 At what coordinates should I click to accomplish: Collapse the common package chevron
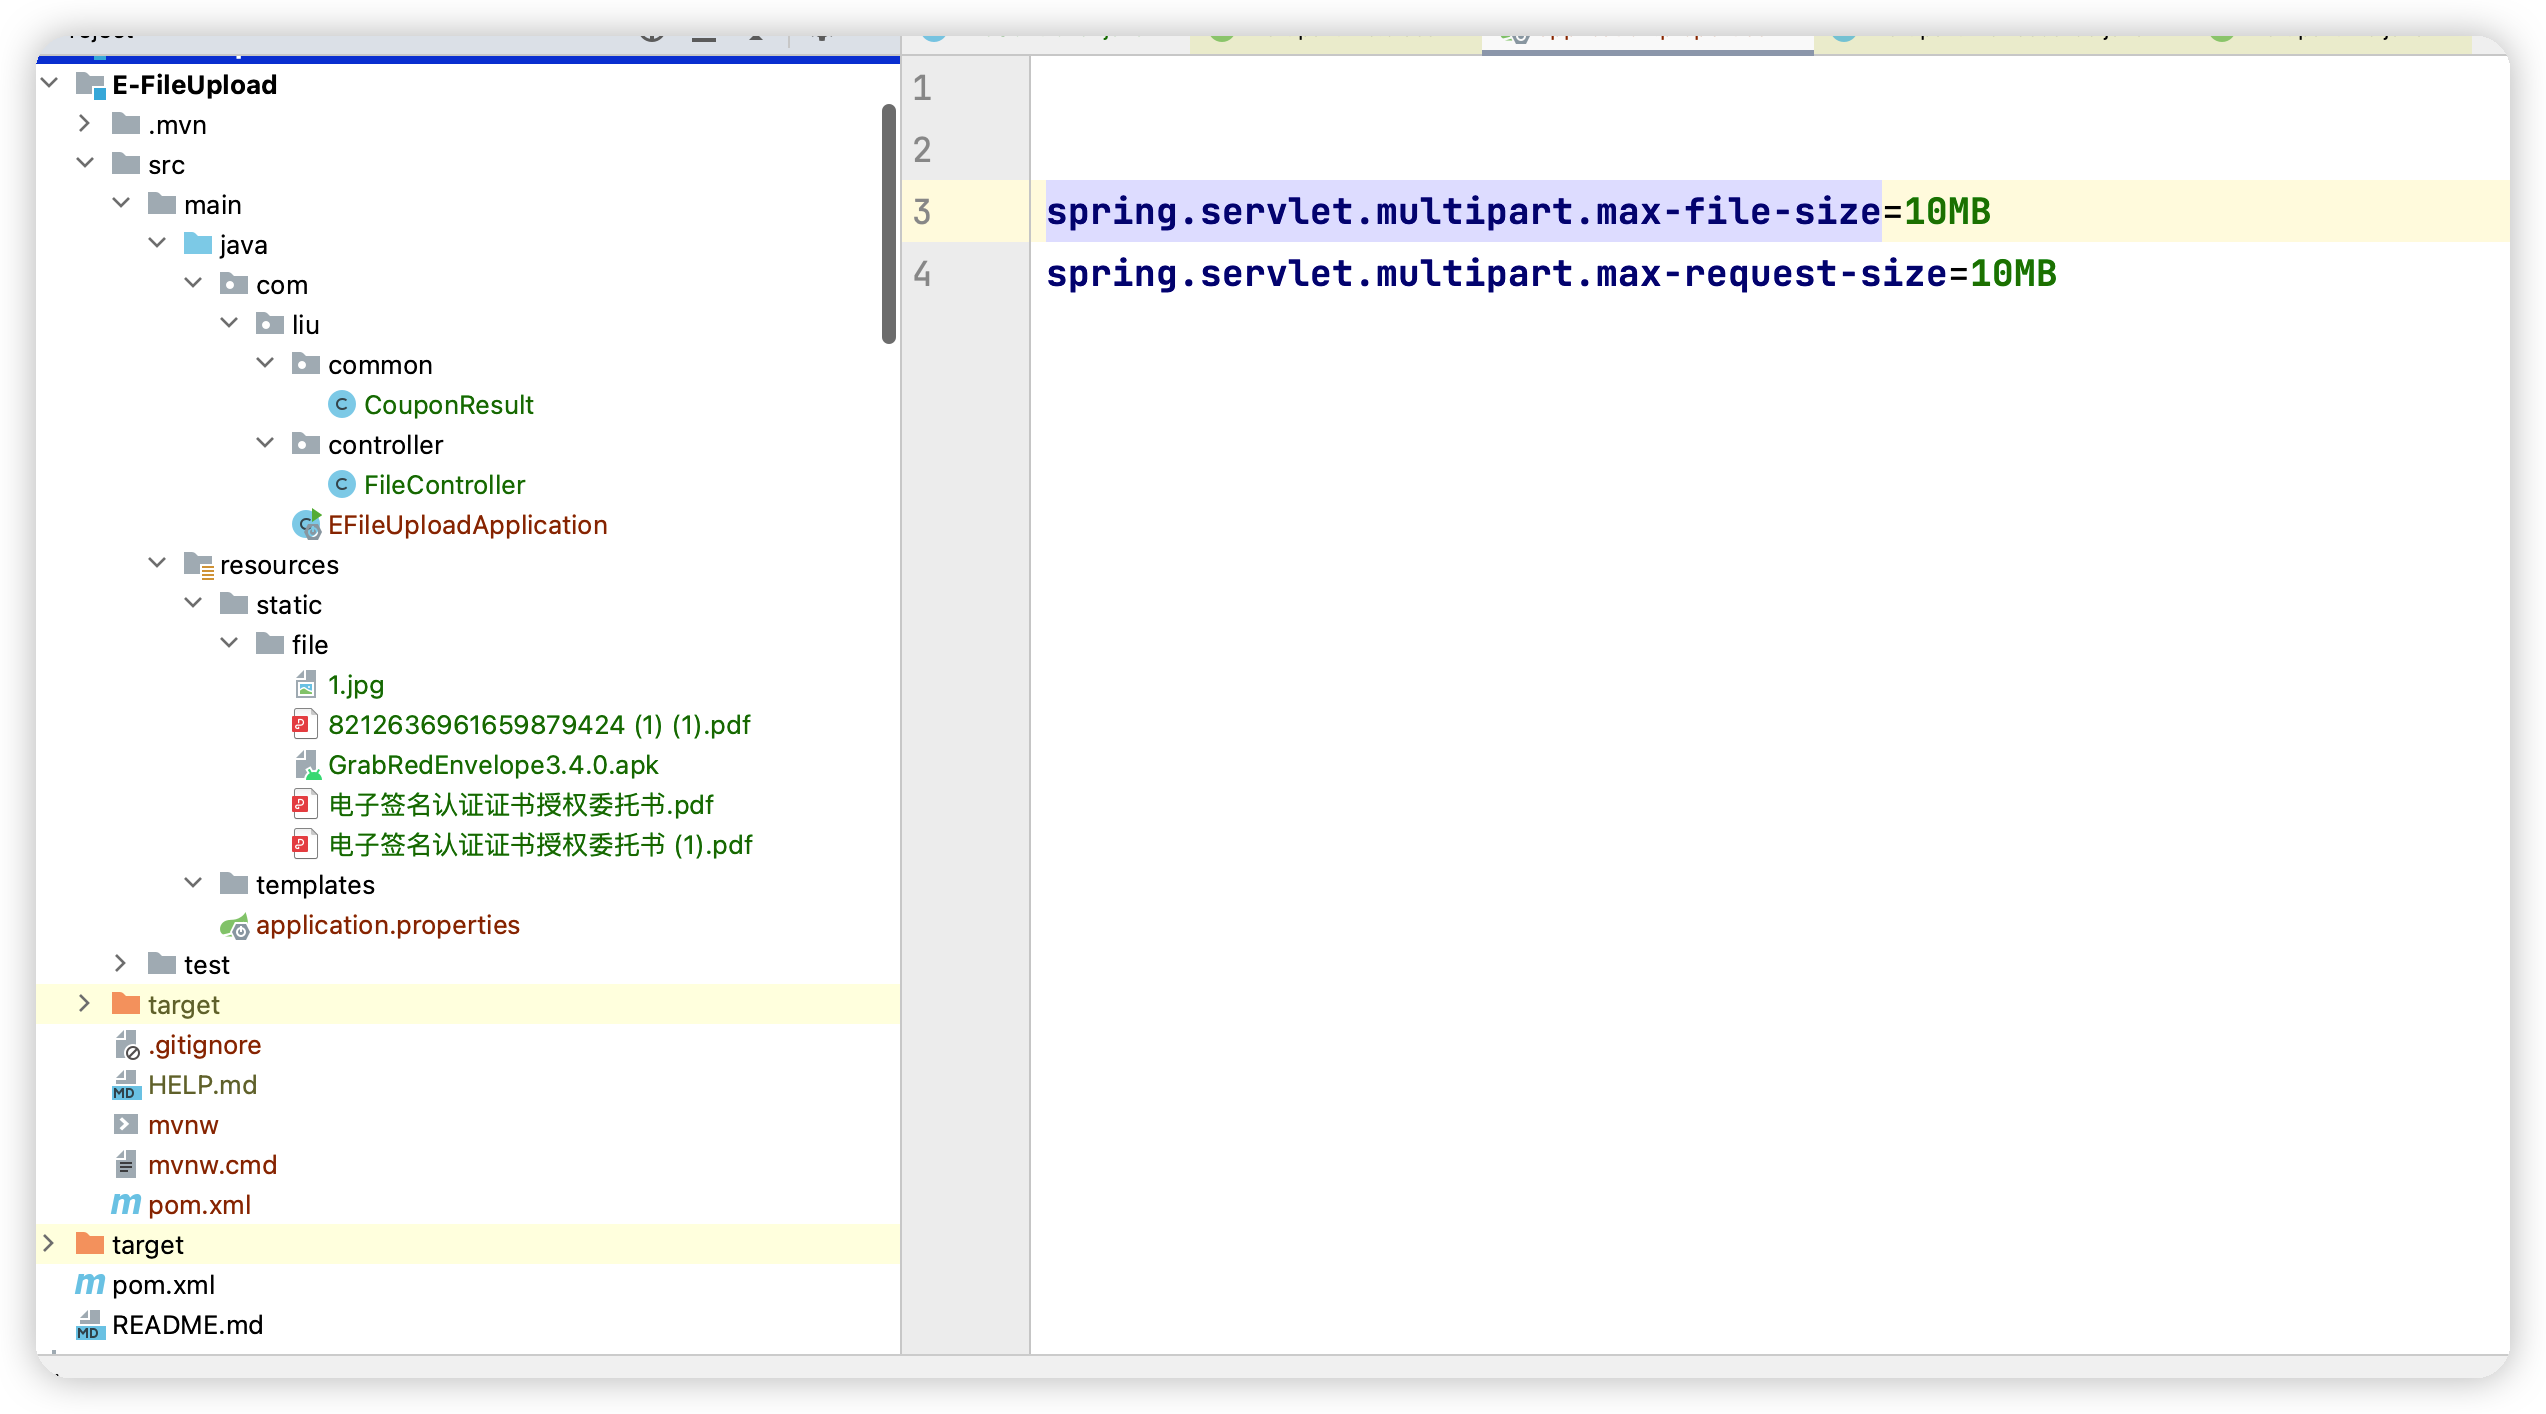tap(265, 363)
